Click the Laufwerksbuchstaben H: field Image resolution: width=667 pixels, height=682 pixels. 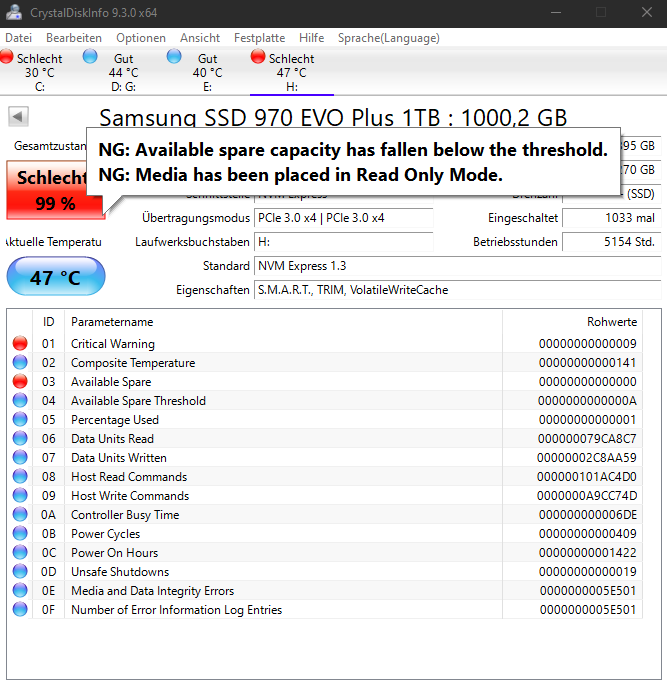click(344, 242)
